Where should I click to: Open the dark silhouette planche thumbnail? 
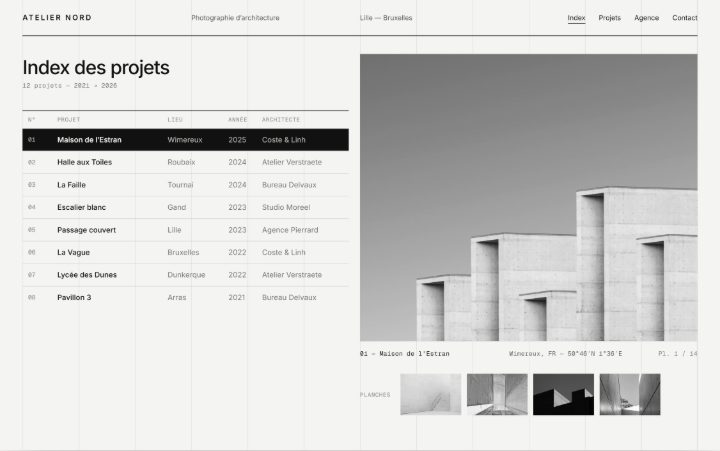(563, 394)
